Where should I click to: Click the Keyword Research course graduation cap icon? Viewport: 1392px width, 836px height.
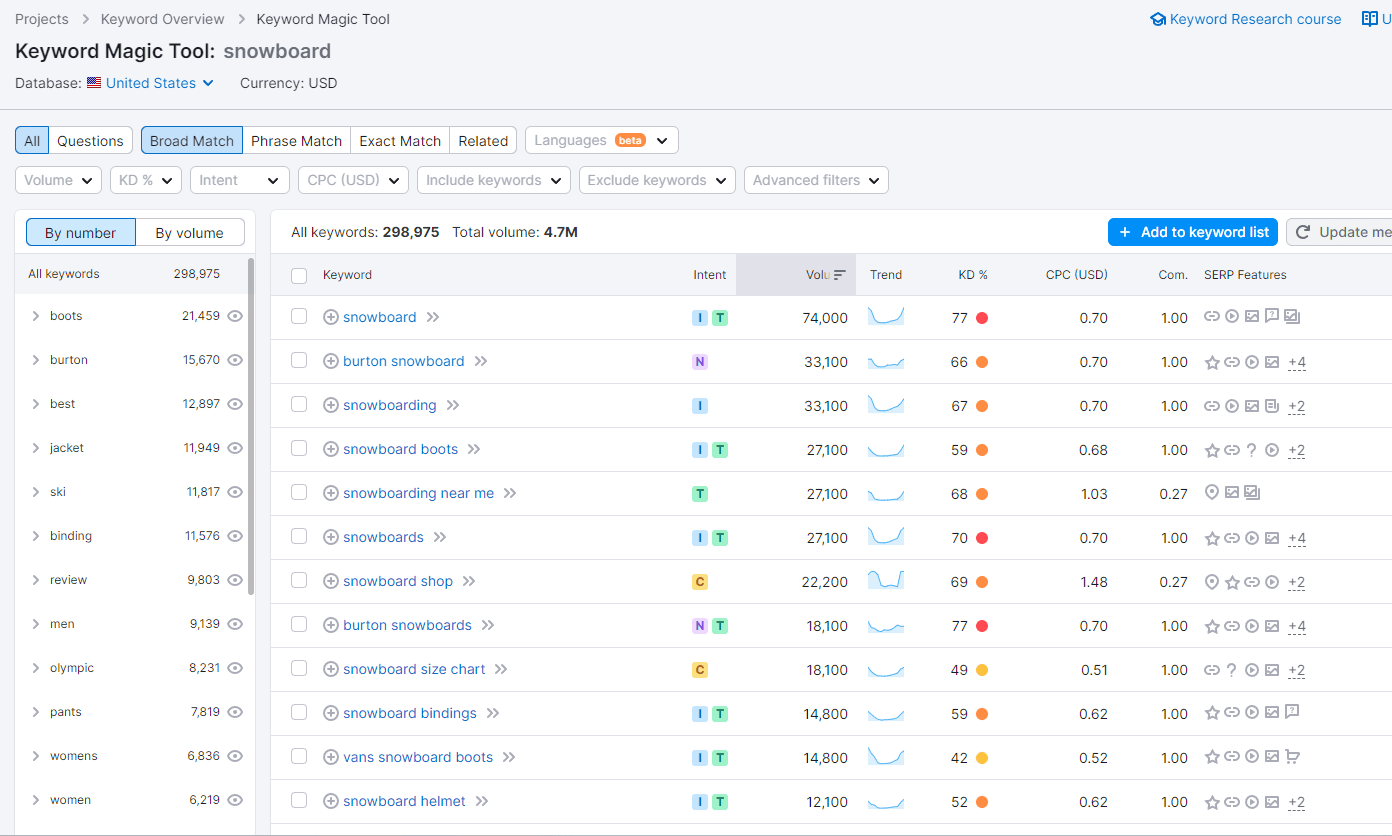tap(1157, 18)
